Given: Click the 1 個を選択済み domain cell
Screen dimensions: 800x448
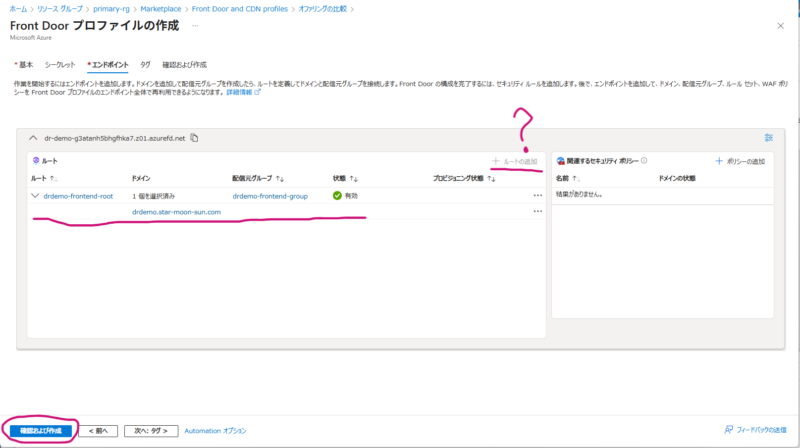Looking at the screenshot, I should point(153,196).
